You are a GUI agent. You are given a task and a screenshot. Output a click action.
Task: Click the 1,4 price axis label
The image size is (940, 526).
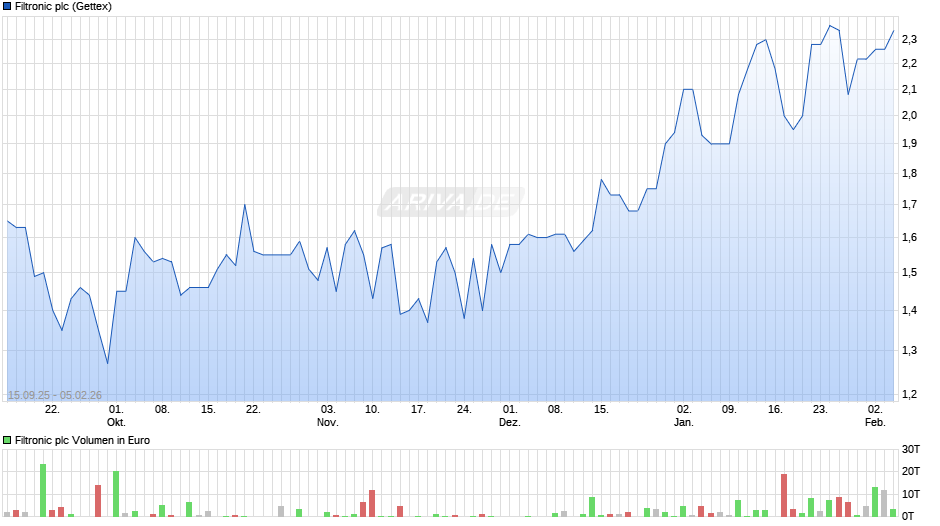coord(909,311)
